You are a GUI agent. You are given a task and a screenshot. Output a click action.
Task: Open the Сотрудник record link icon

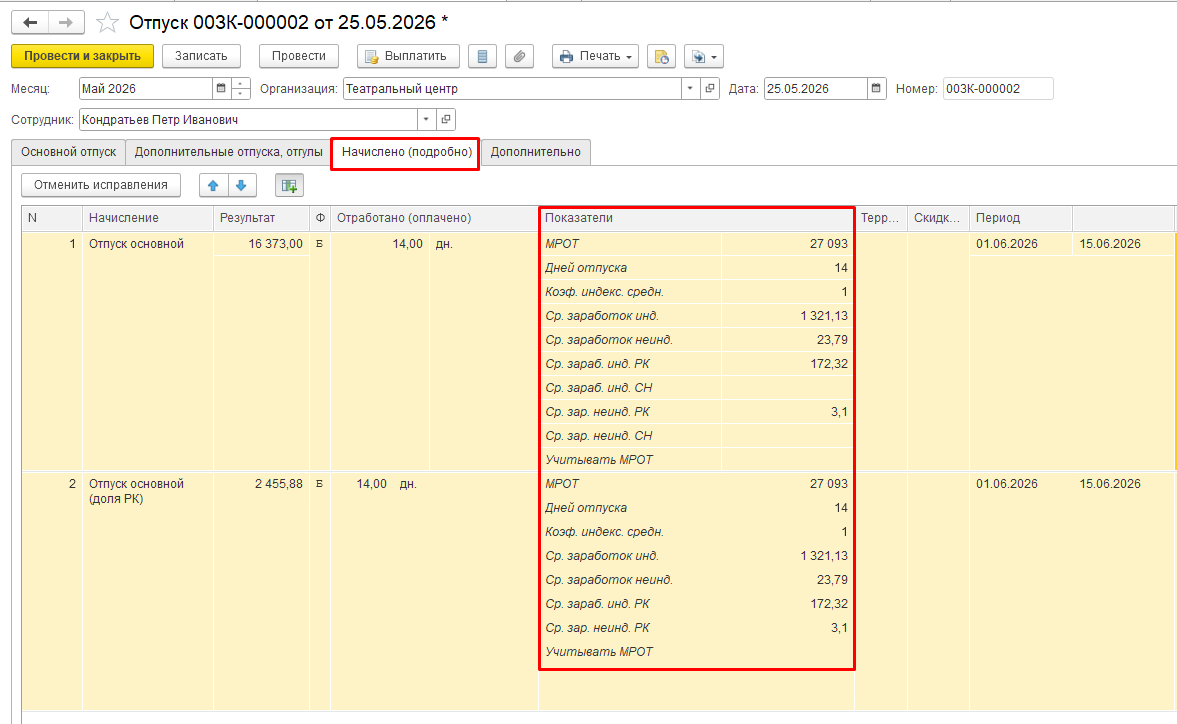tap(446, 119)
